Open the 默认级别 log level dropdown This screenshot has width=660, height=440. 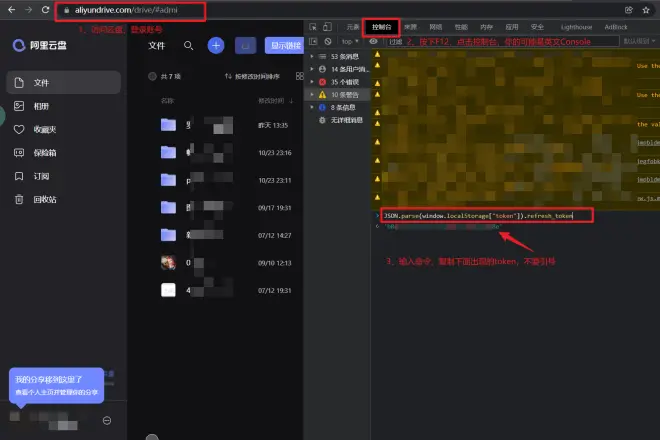click(639, 41)
